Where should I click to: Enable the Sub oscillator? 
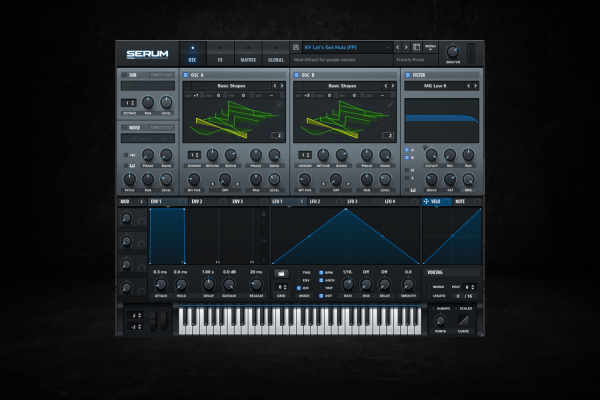(x=125, y=74)
